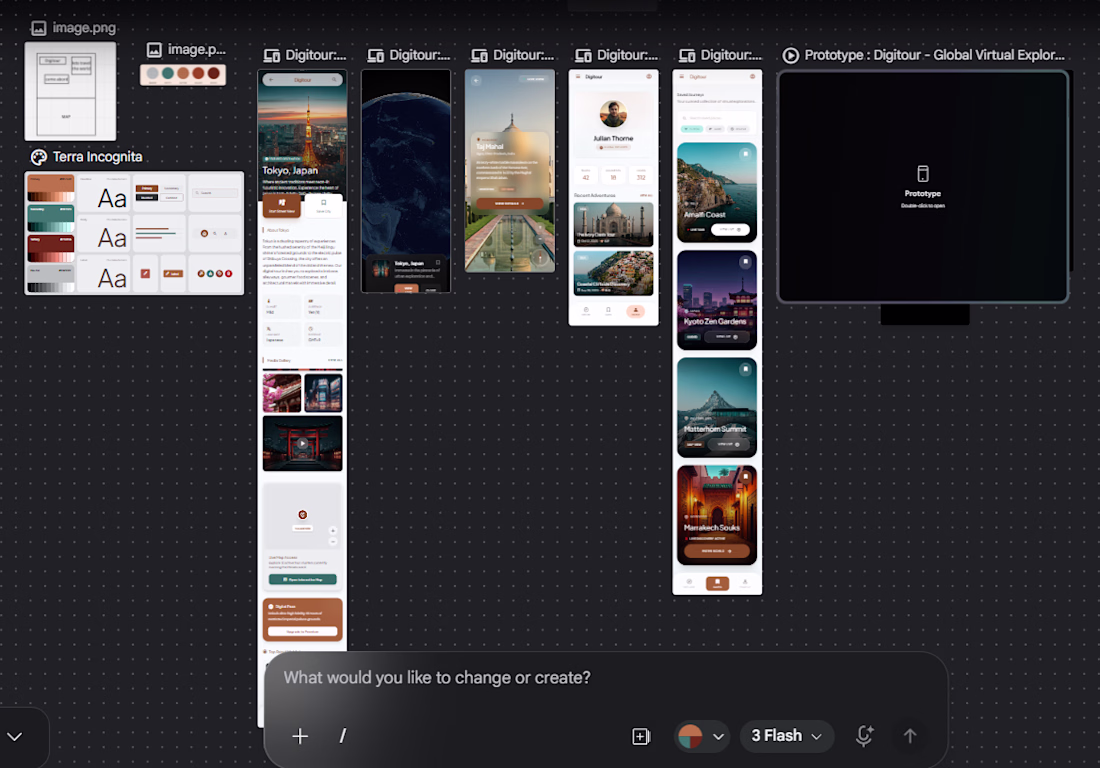Select the Digitour label above Julian Thorne screen

627,55
